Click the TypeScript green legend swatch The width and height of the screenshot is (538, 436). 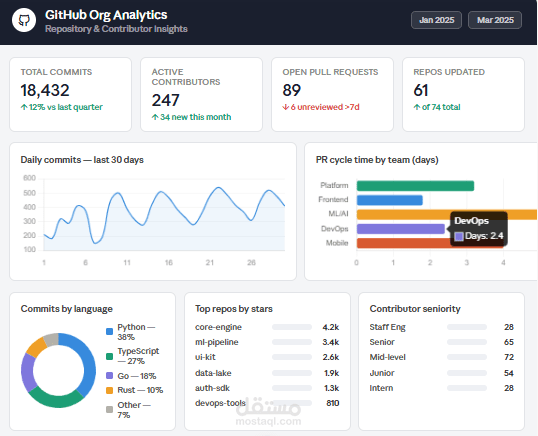(x=109, y=356)
